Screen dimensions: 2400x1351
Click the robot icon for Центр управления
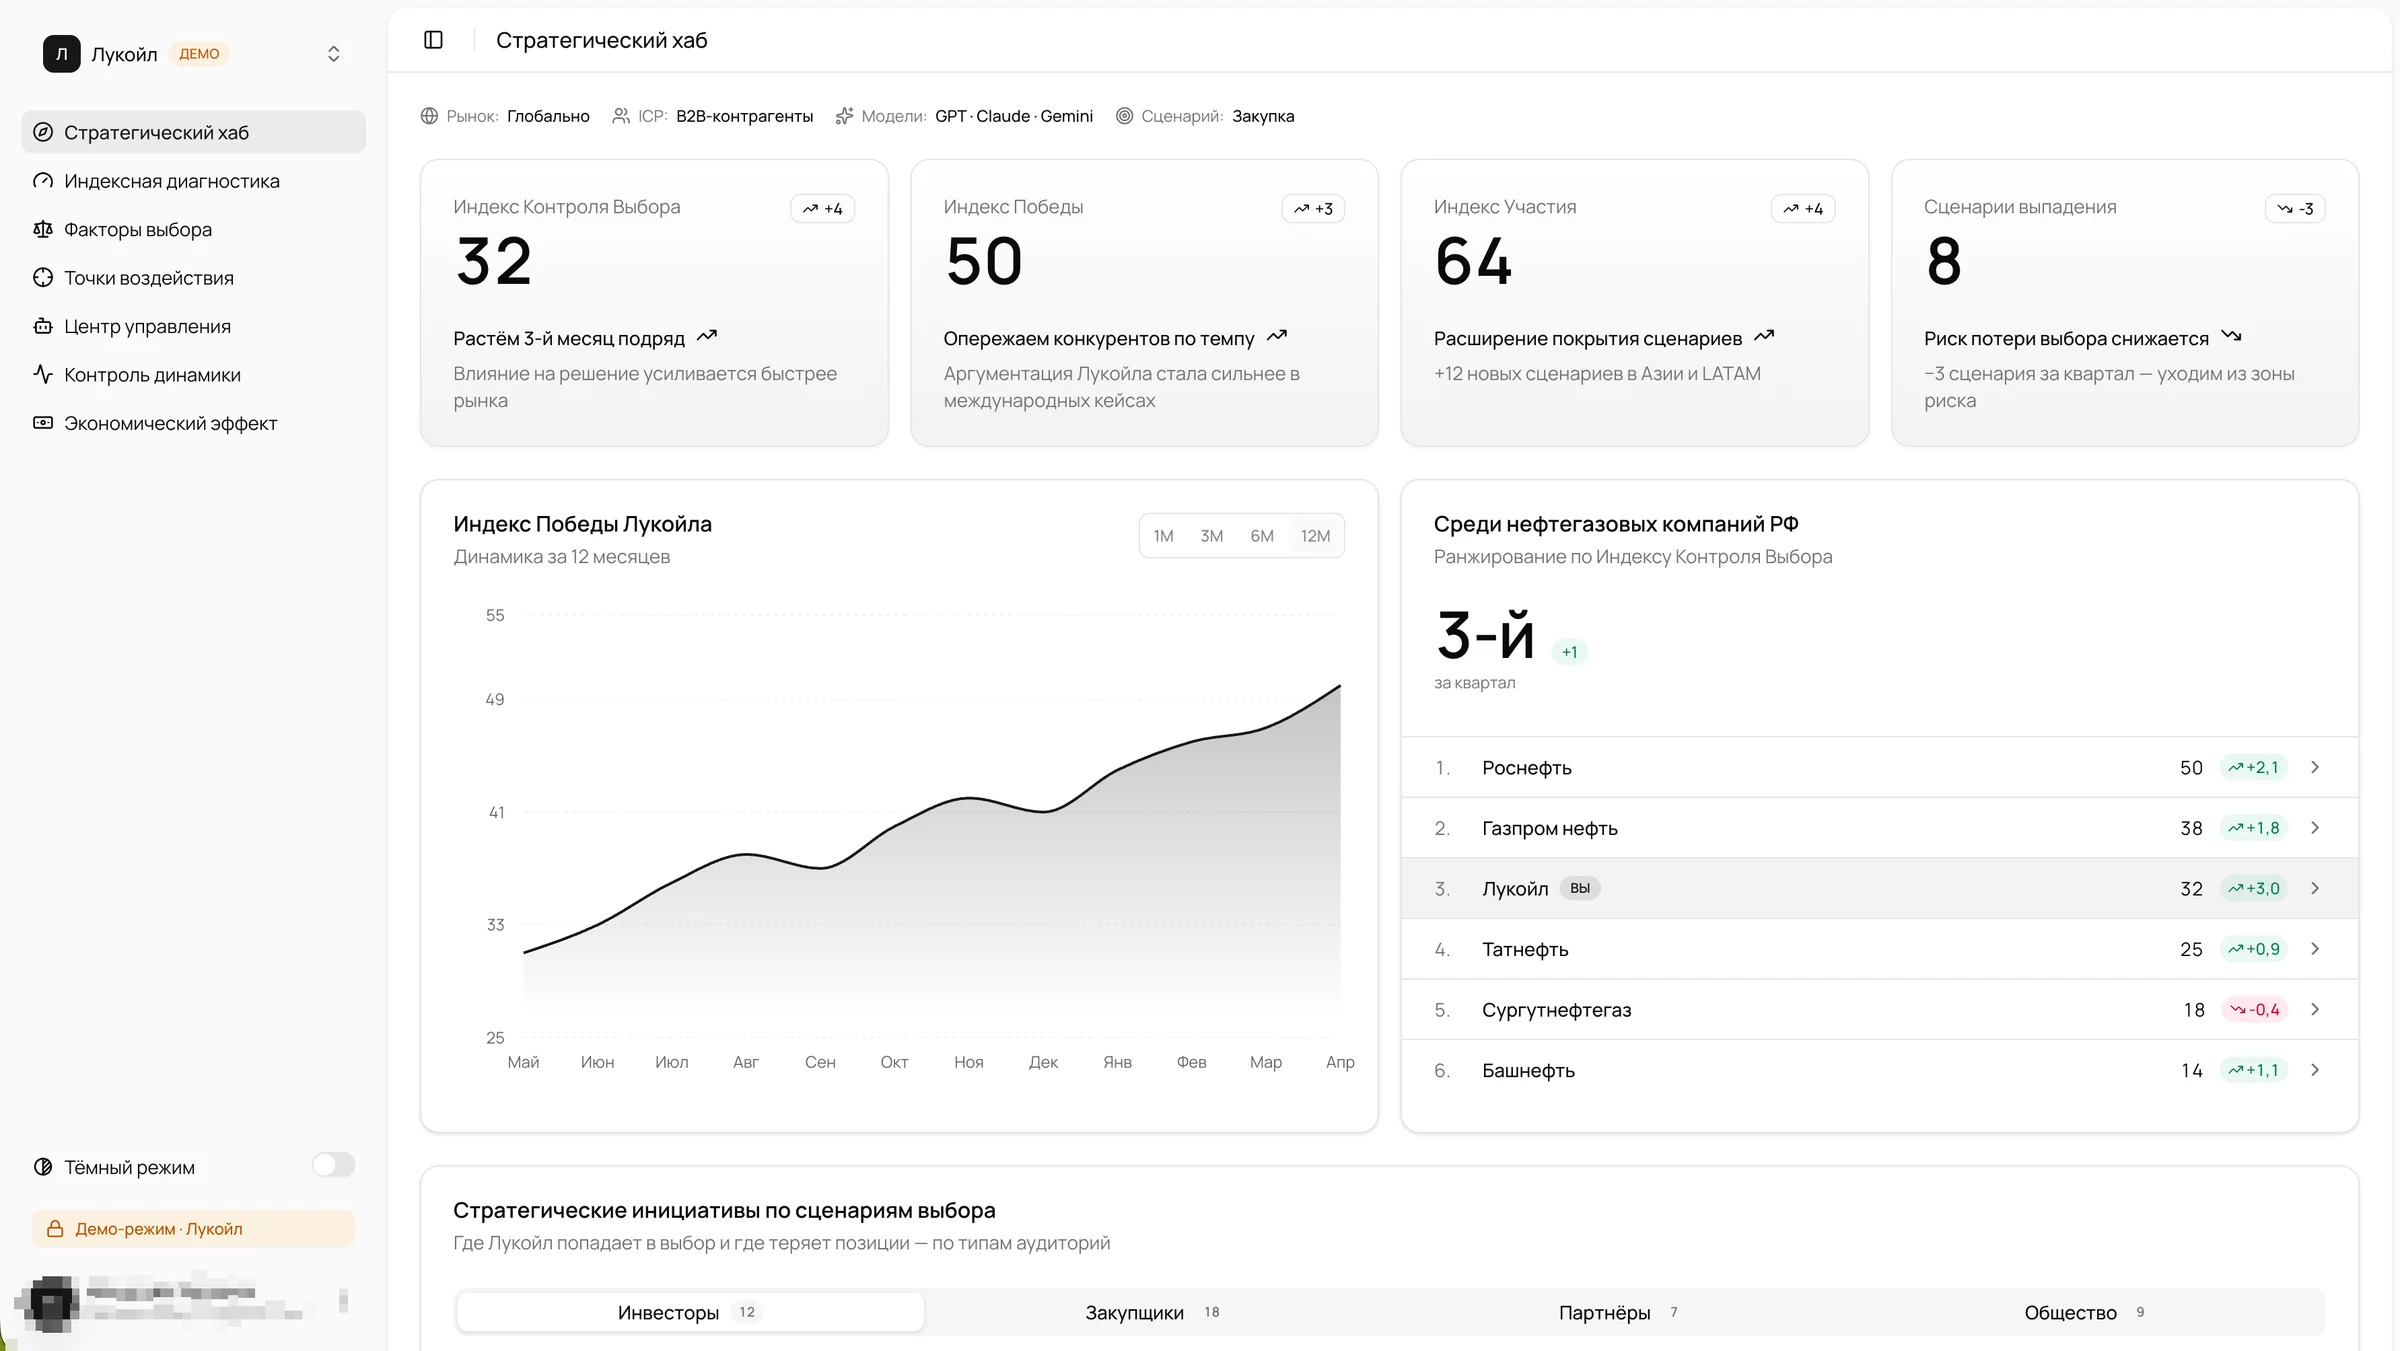pyautogui.click(x=43, y=326)
